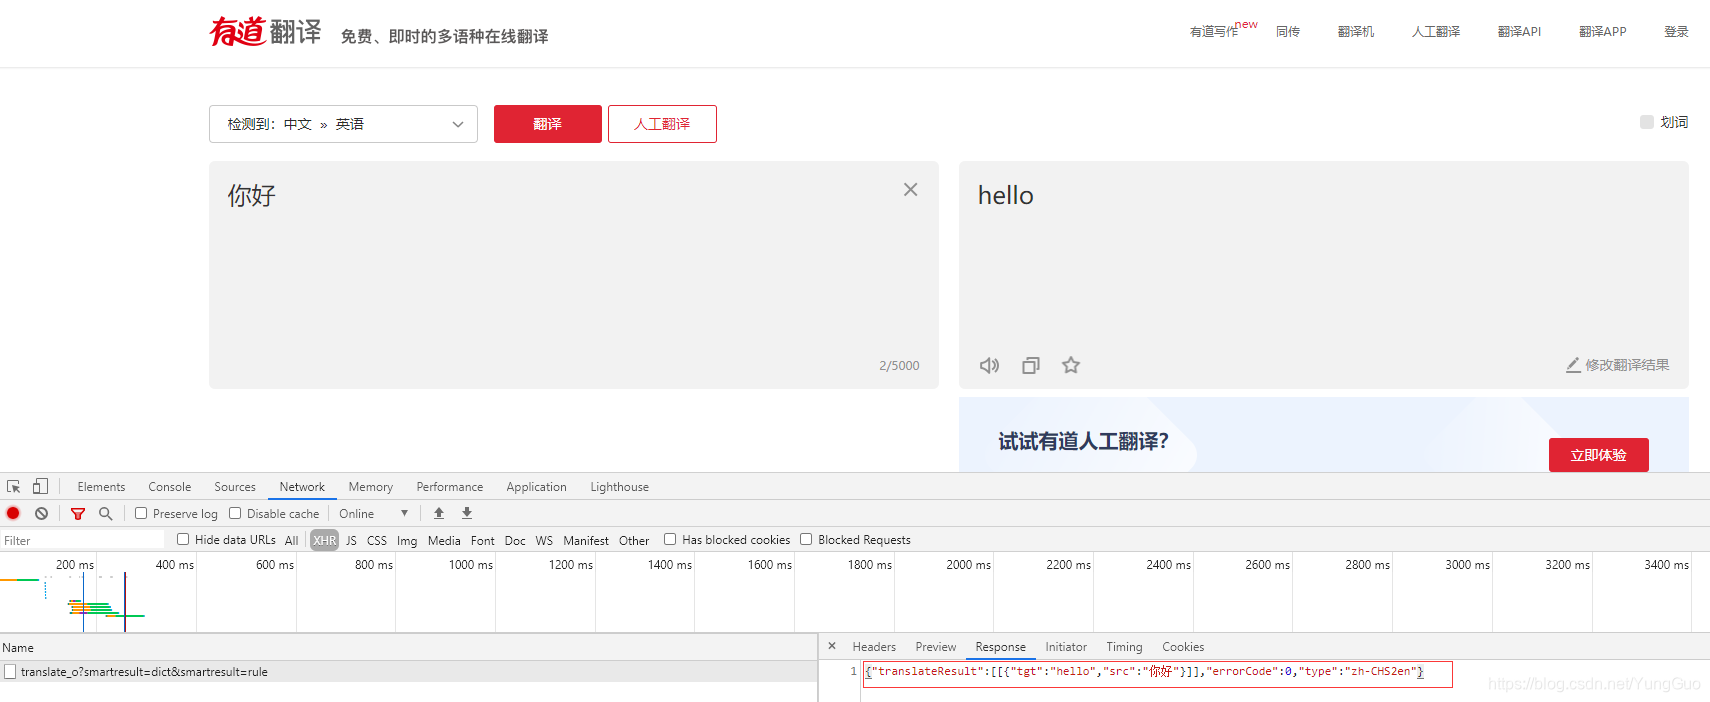Open the Online throttling dropdown

(x=373, y=514)
